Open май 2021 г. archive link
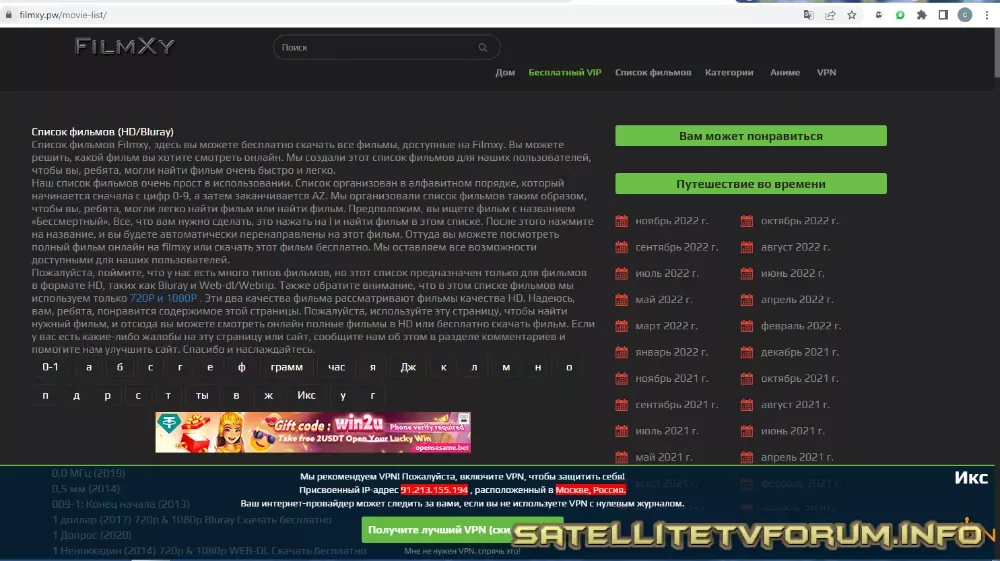This screenshot has height=561, width=1000. click(x=663, y=456)
